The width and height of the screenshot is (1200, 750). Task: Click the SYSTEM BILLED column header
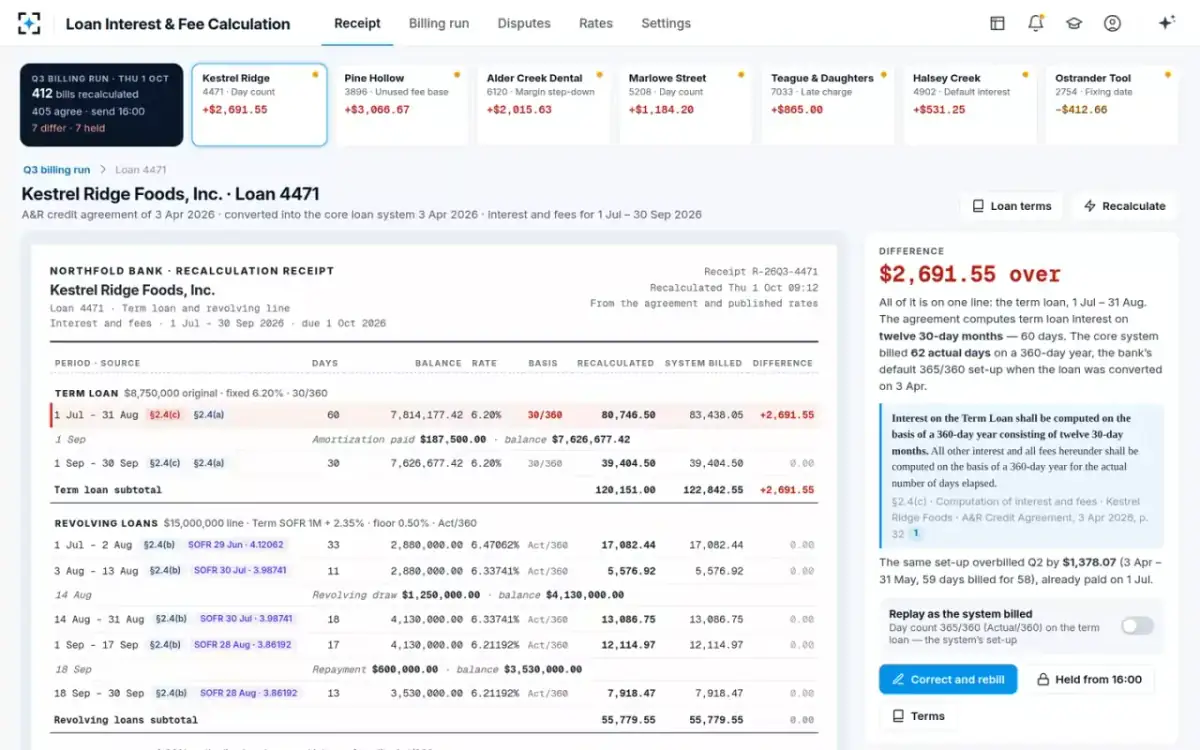(704, 363)
